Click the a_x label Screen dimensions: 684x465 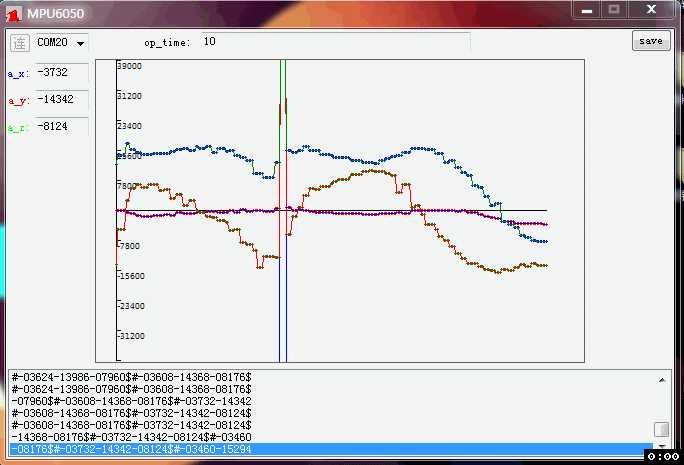point(18,74)
